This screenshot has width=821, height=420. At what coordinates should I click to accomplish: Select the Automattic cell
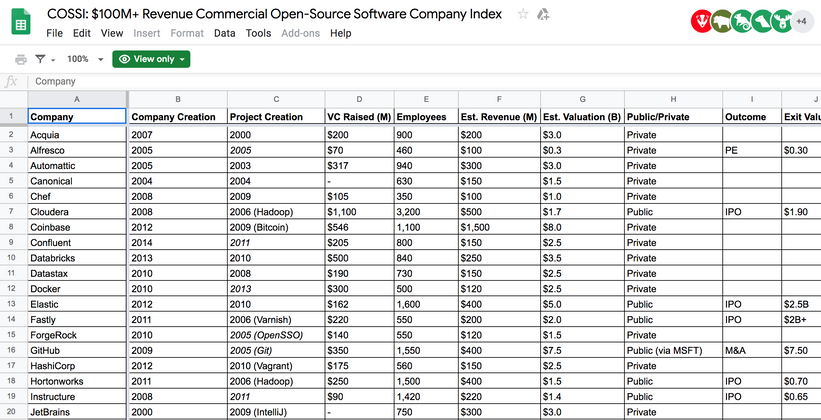pyautogui.click(x=77, y=165)
